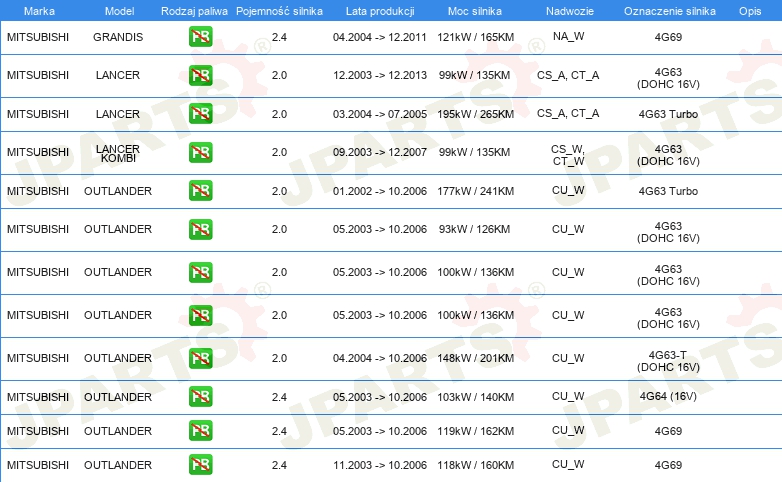Click the fuel icon in the OUTLANDER 118kW row
The width and height of the screenshot is (782, 482).
pyautogui.click(x=200, y=465)
